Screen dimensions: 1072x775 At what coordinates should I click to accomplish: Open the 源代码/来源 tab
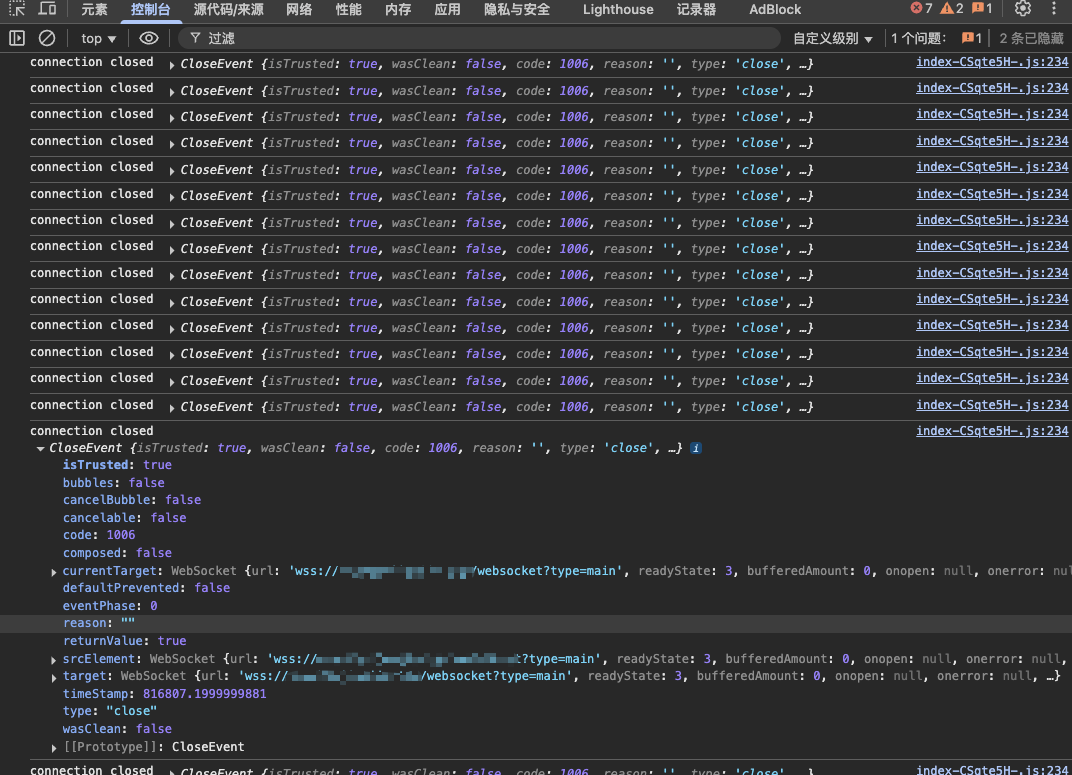tap(228, 10)
